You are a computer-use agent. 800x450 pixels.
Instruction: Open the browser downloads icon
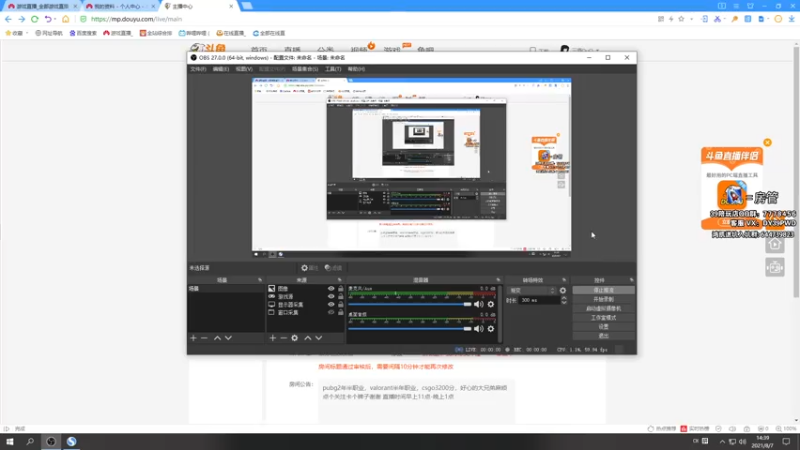pos(791,19)
